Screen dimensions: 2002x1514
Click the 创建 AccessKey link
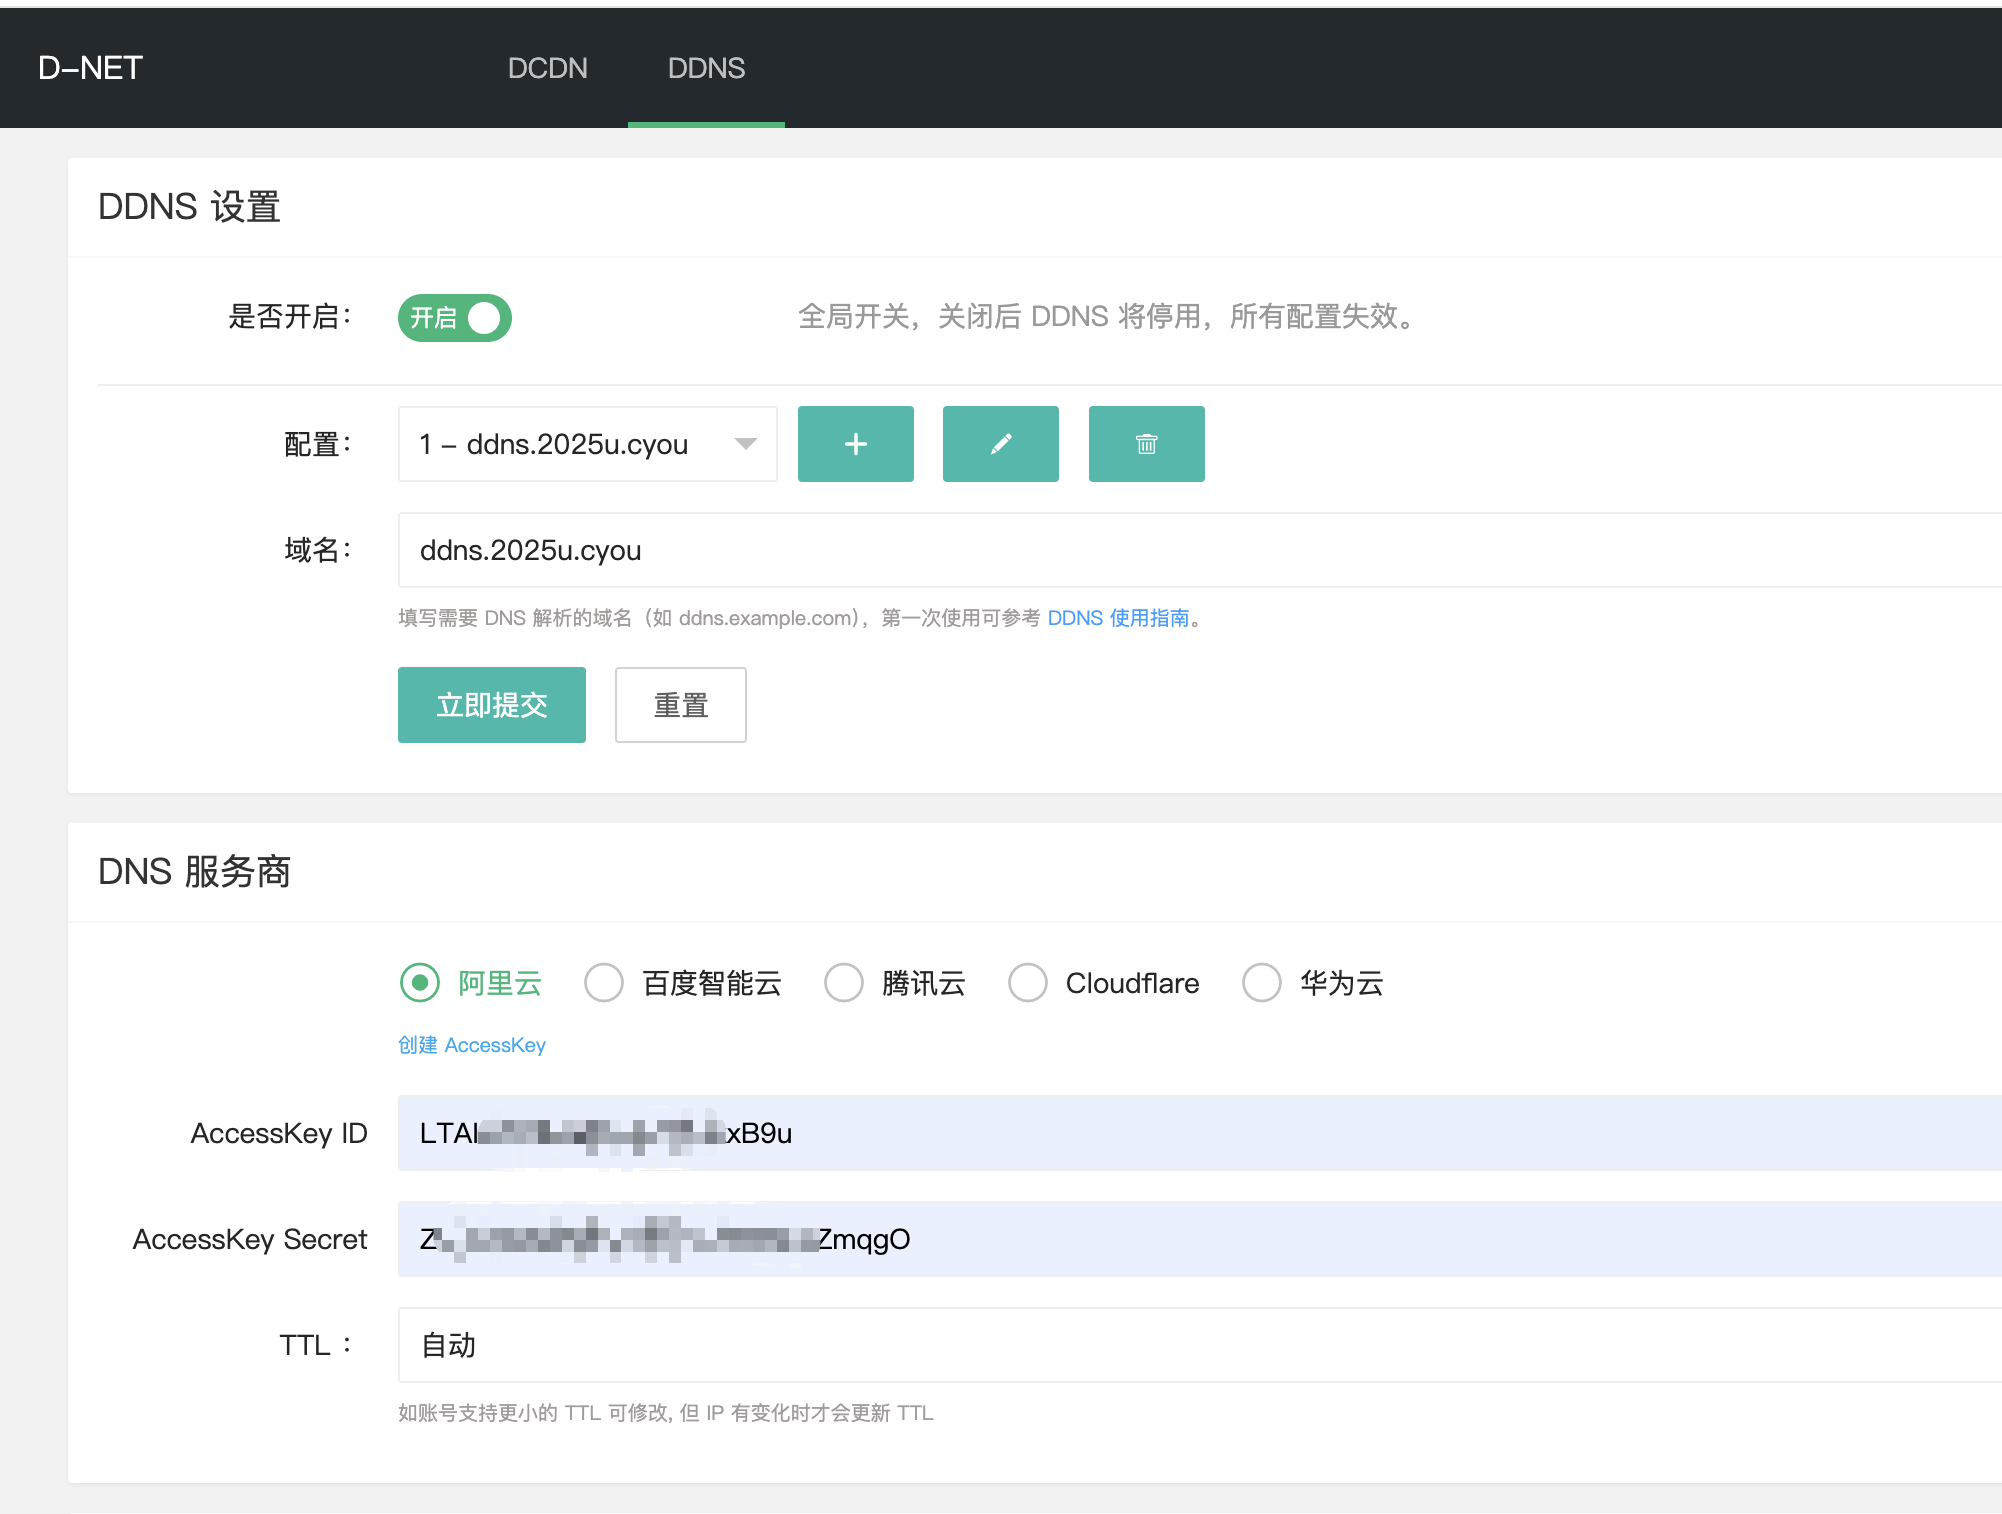click(471, 1044)
